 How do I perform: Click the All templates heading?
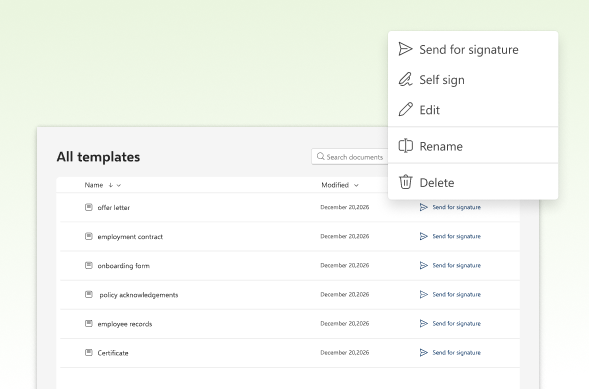tap(98, 157)
